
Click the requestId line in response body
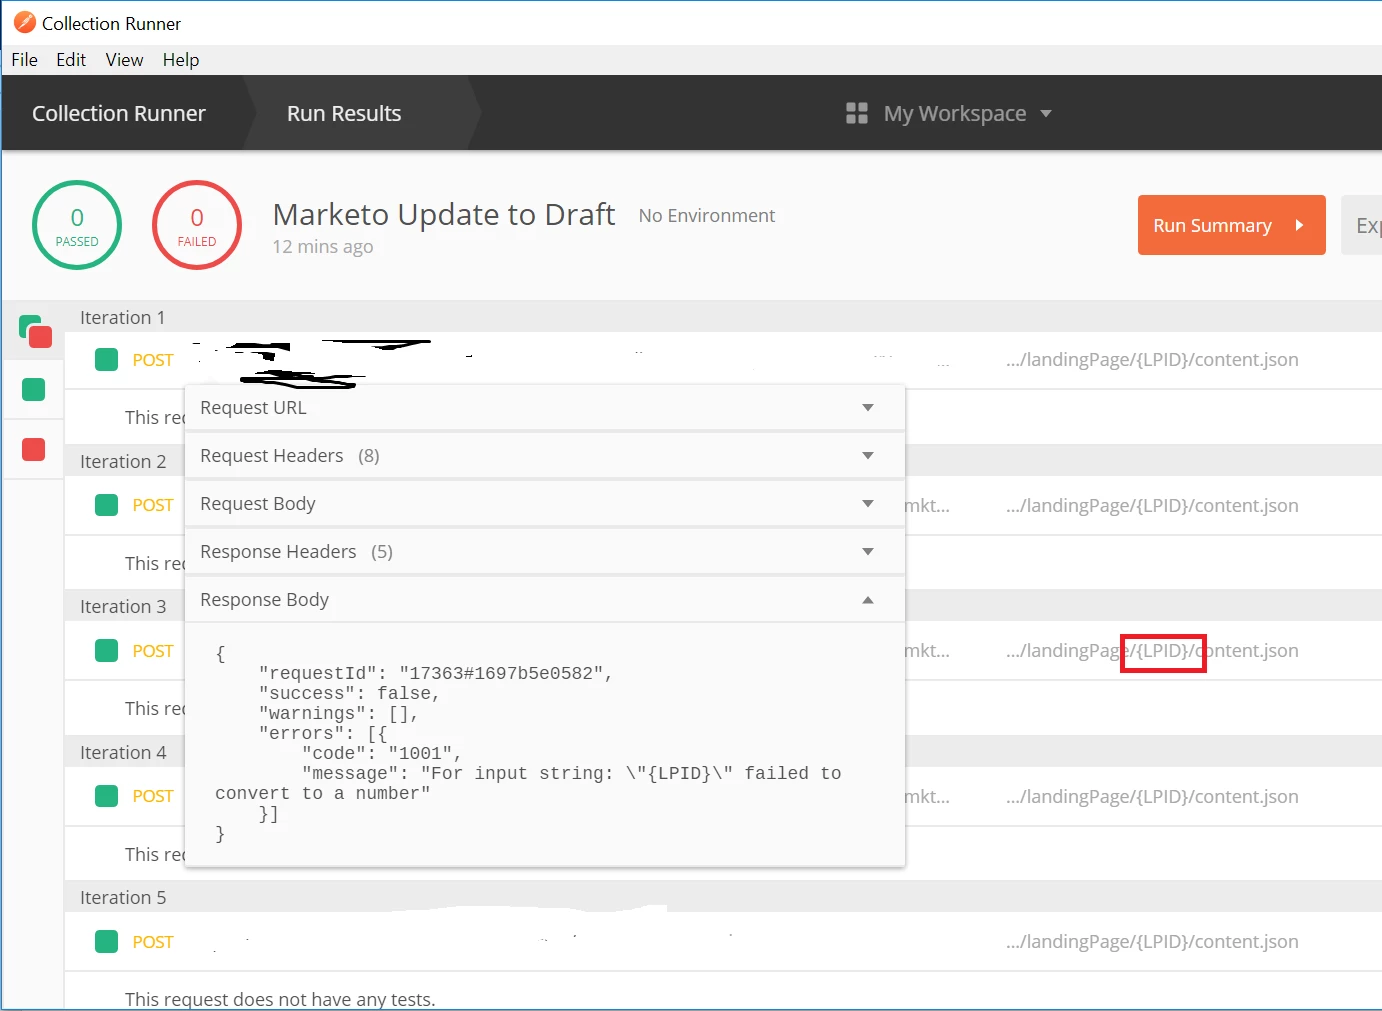pyautogui.click(x=435, y=673)
